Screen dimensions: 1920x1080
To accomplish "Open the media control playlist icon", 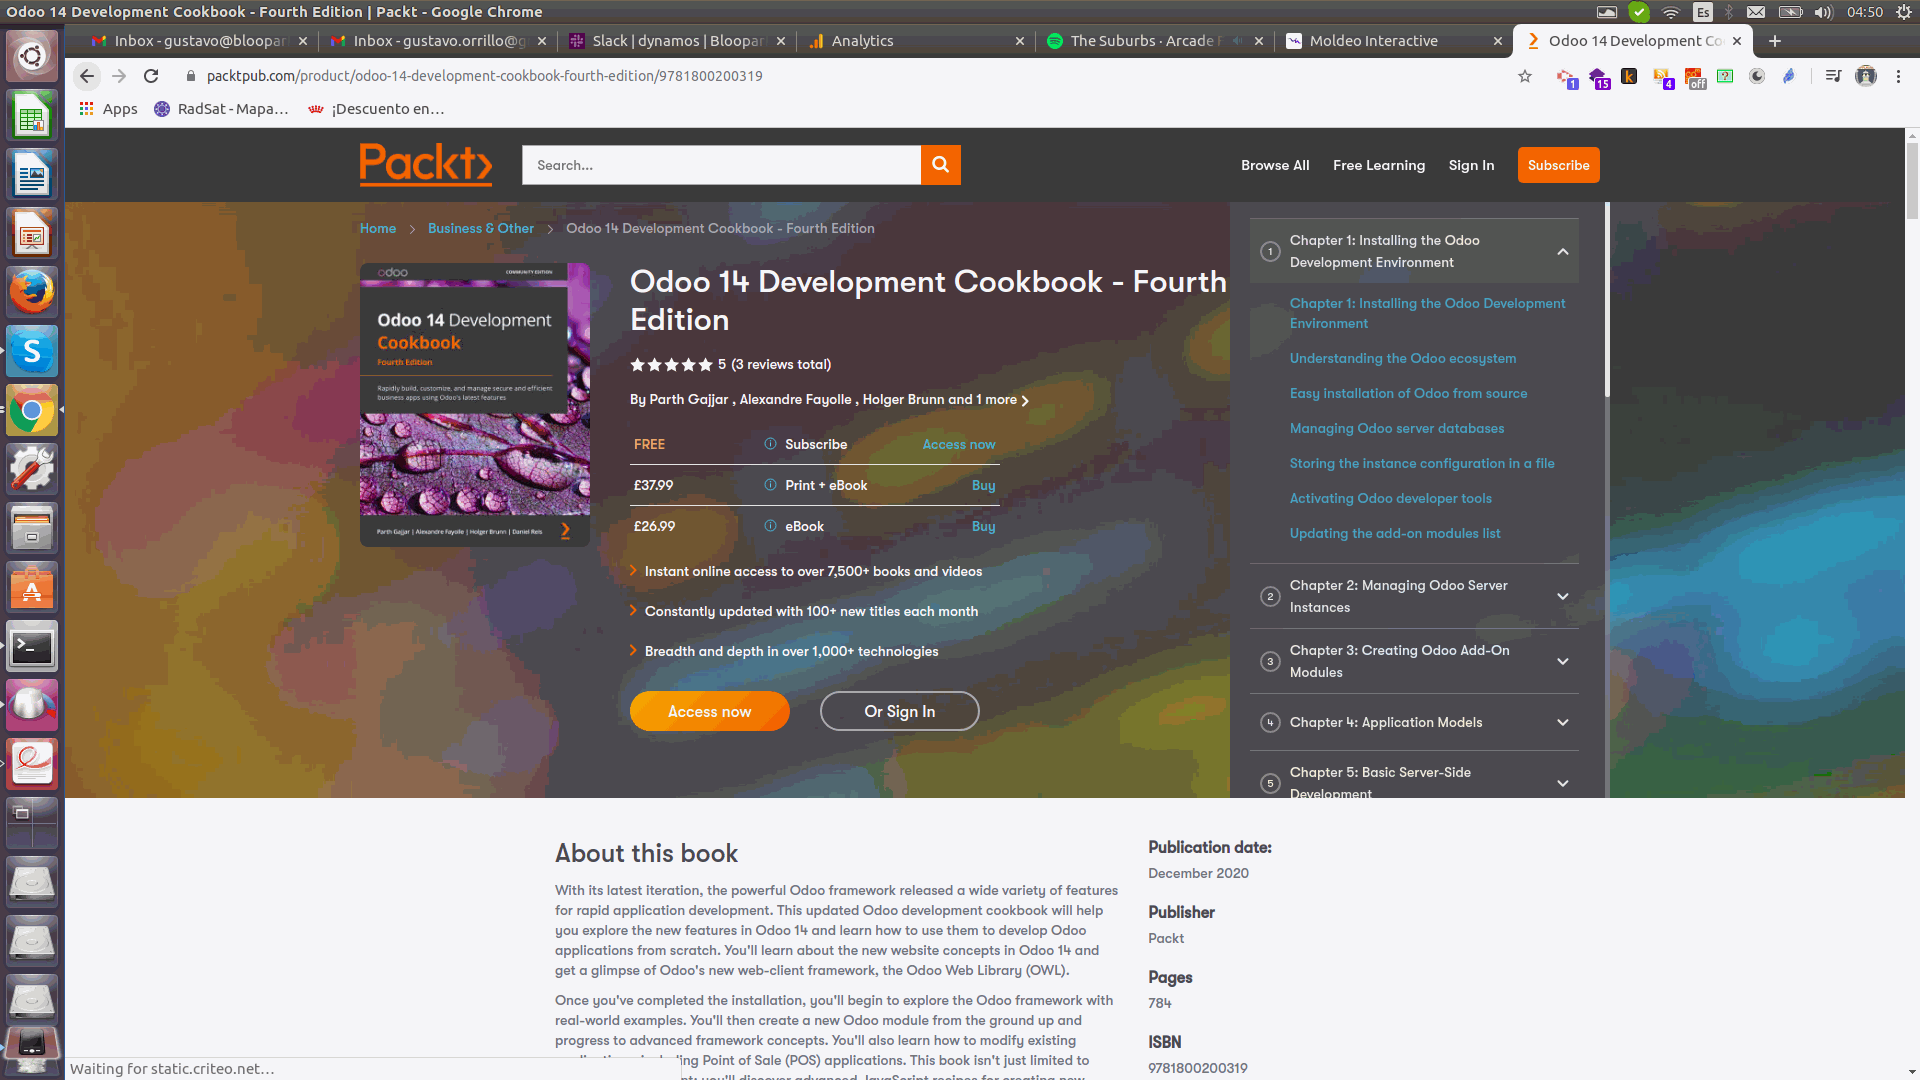I will pyautogui.click(x=1832, y=76).
